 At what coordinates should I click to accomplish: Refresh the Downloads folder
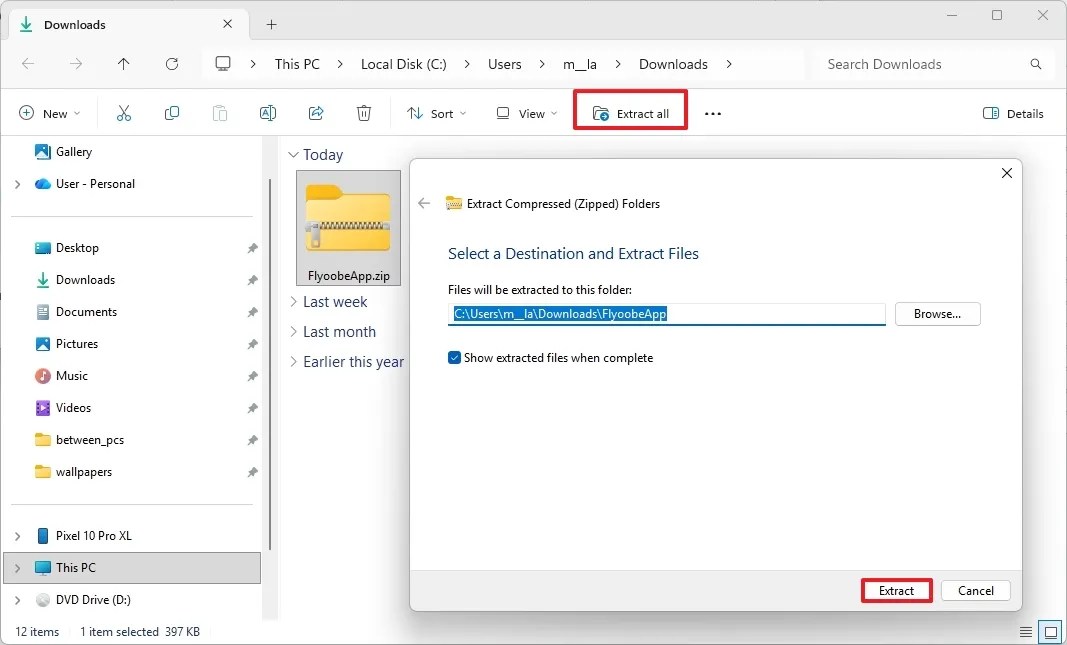tap(171, 64)
